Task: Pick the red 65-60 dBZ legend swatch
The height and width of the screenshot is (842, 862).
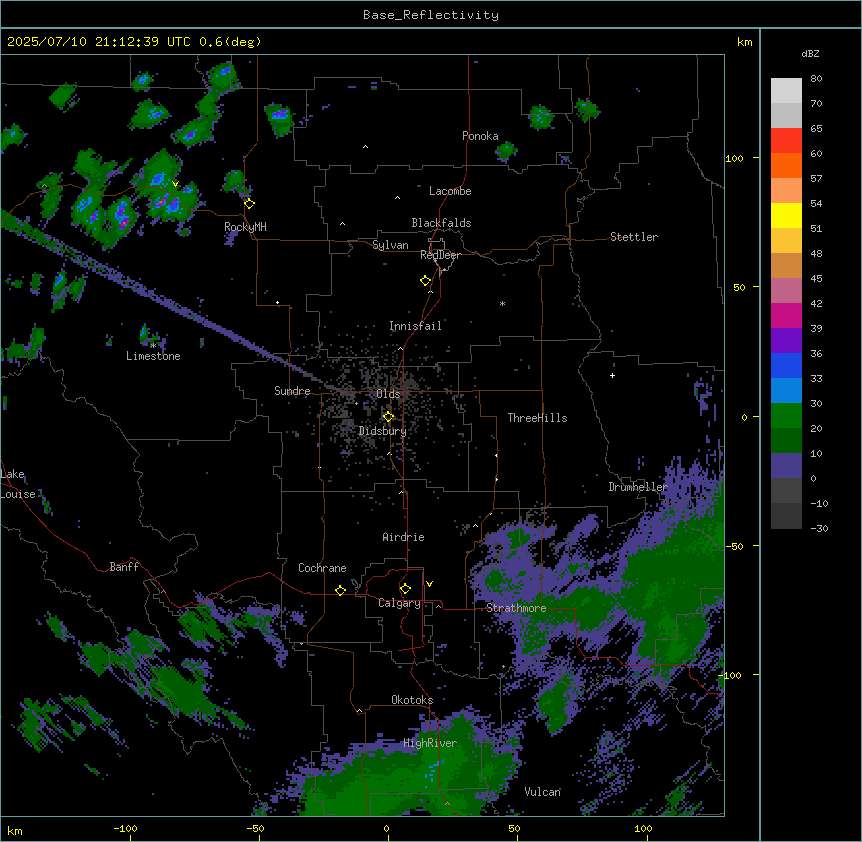Action: (x=786, y=141)
